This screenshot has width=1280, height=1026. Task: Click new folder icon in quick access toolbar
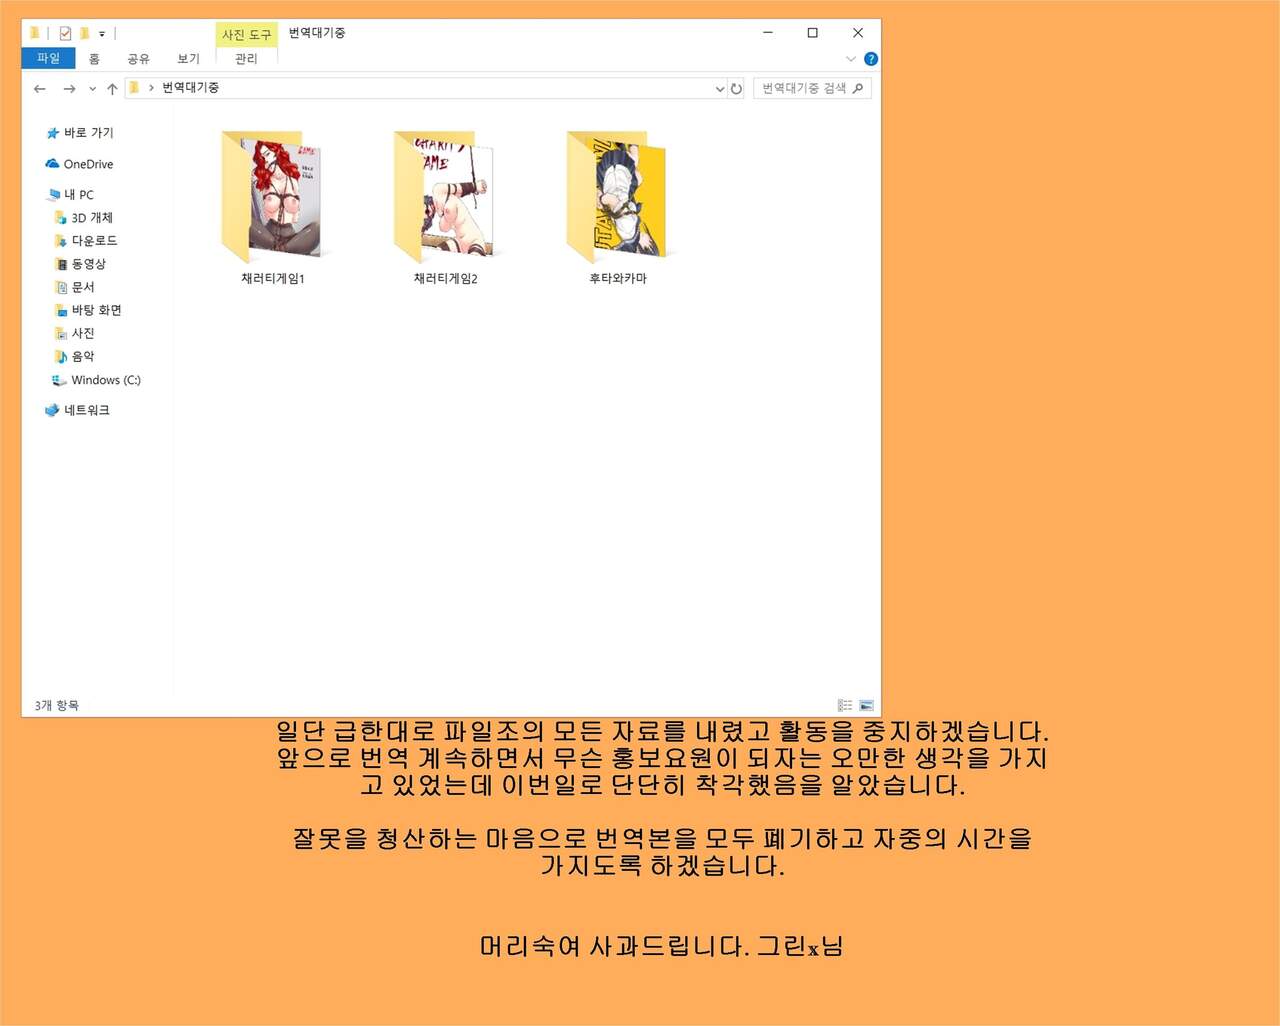tap(84, 33)
